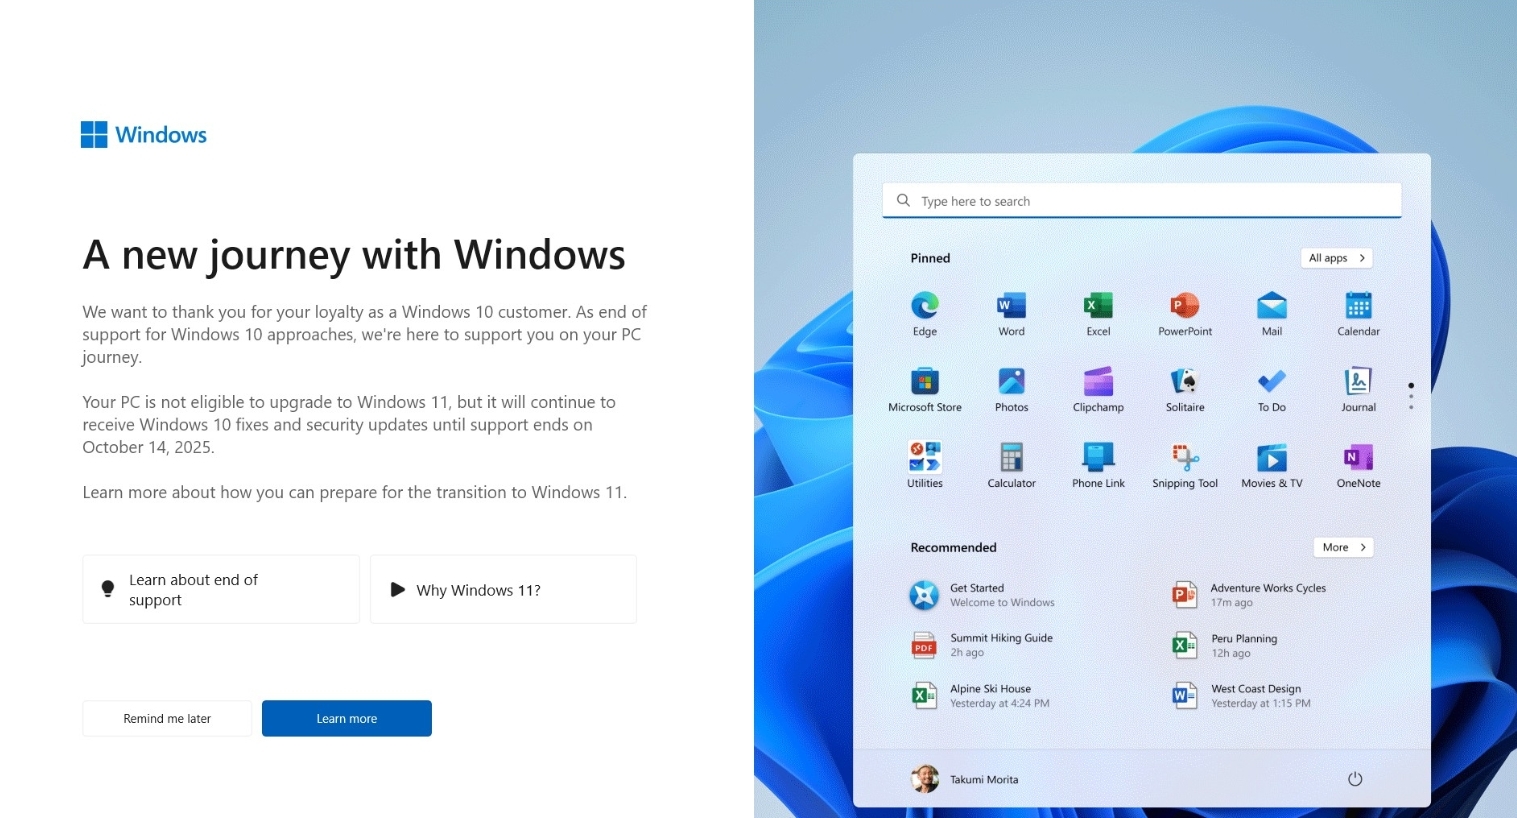This screenshot has width=1517, height=818.
Task: Click the Windows logo at top left
Action: 94,135
